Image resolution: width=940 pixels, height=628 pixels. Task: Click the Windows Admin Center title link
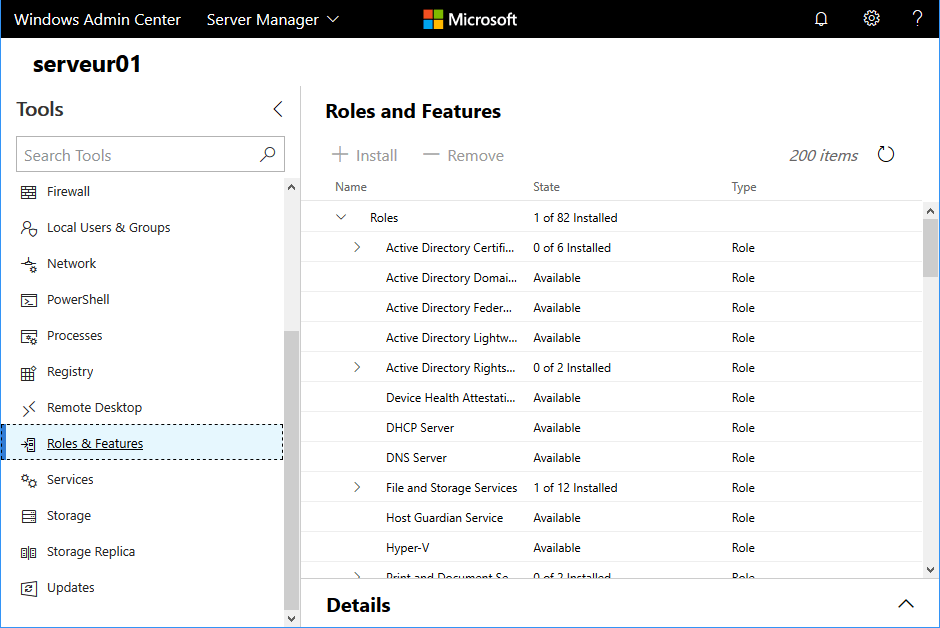pos(97,19)
